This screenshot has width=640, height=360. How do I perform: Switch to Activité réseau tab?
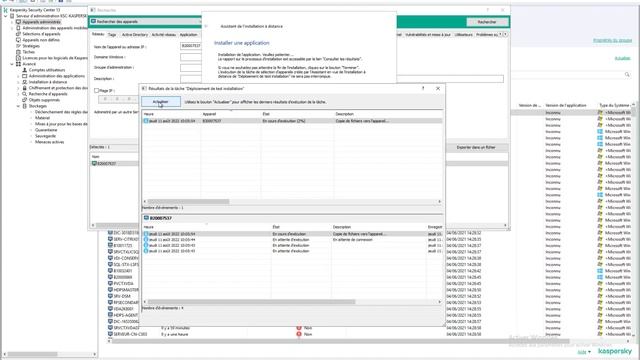(164, 35)
